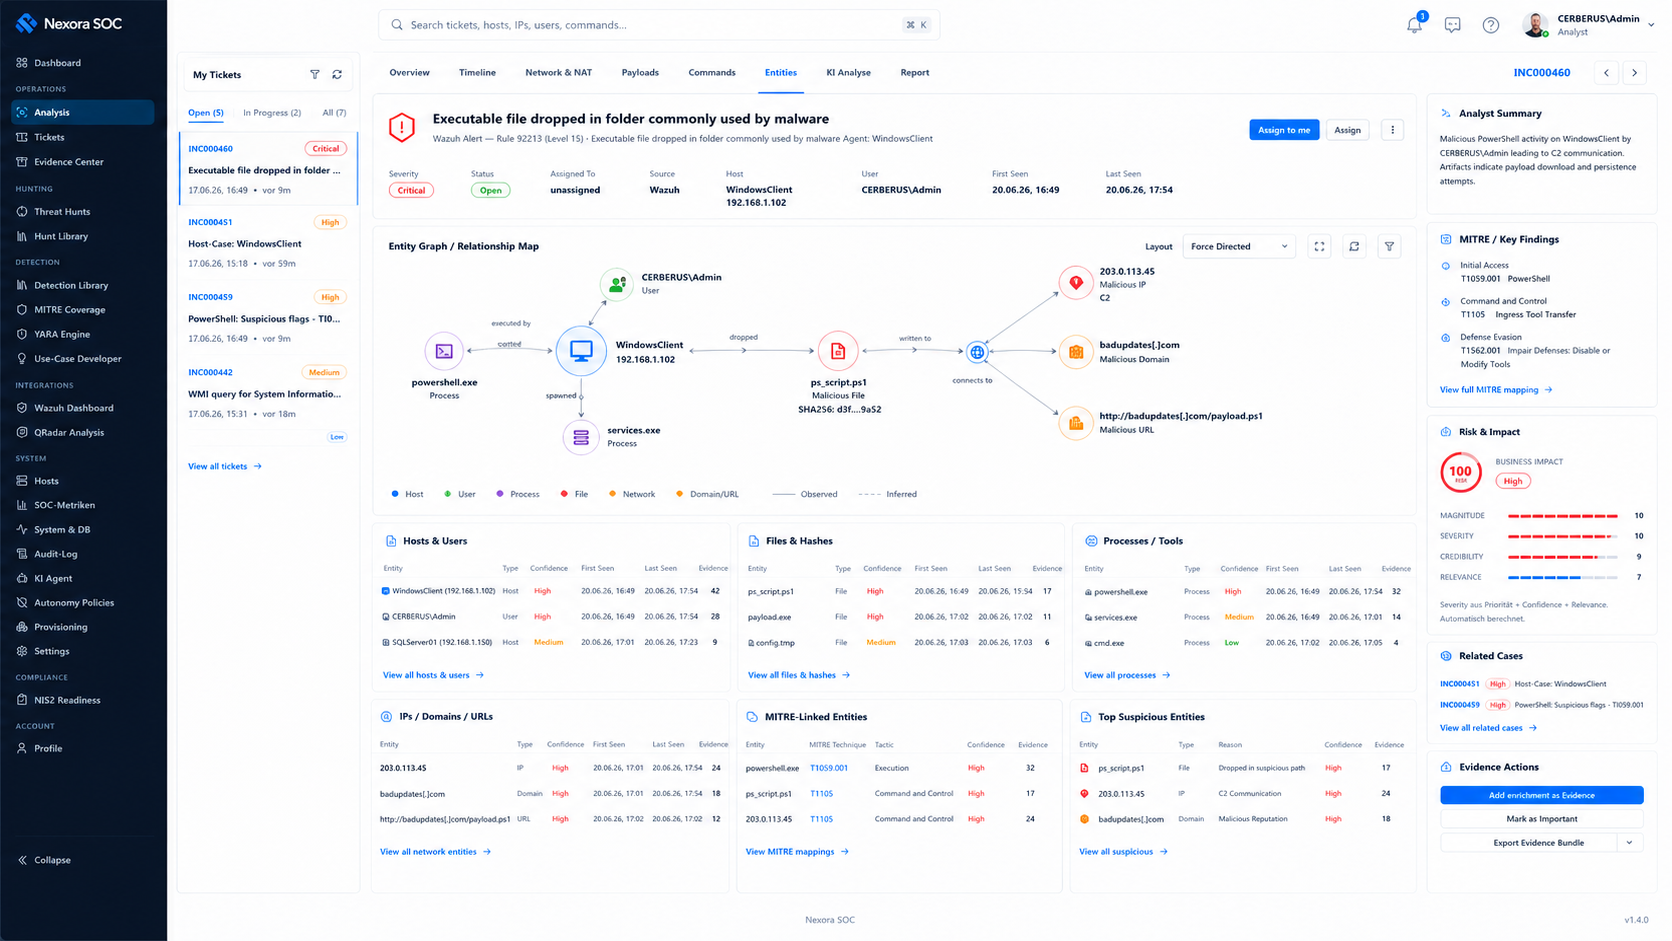1672x941 pixels.
Task: Click Mark as Important button
Action: click(x=1541, y=819)
